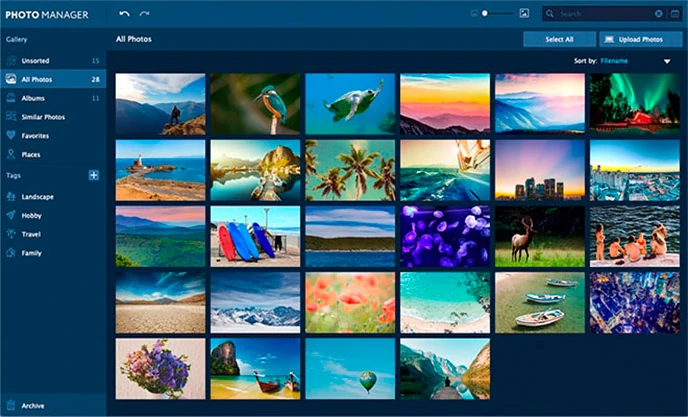Filter by the Hobby tag
Viewport: 688px width, 417px height.
pyautogui.click(x=53, y=215)
